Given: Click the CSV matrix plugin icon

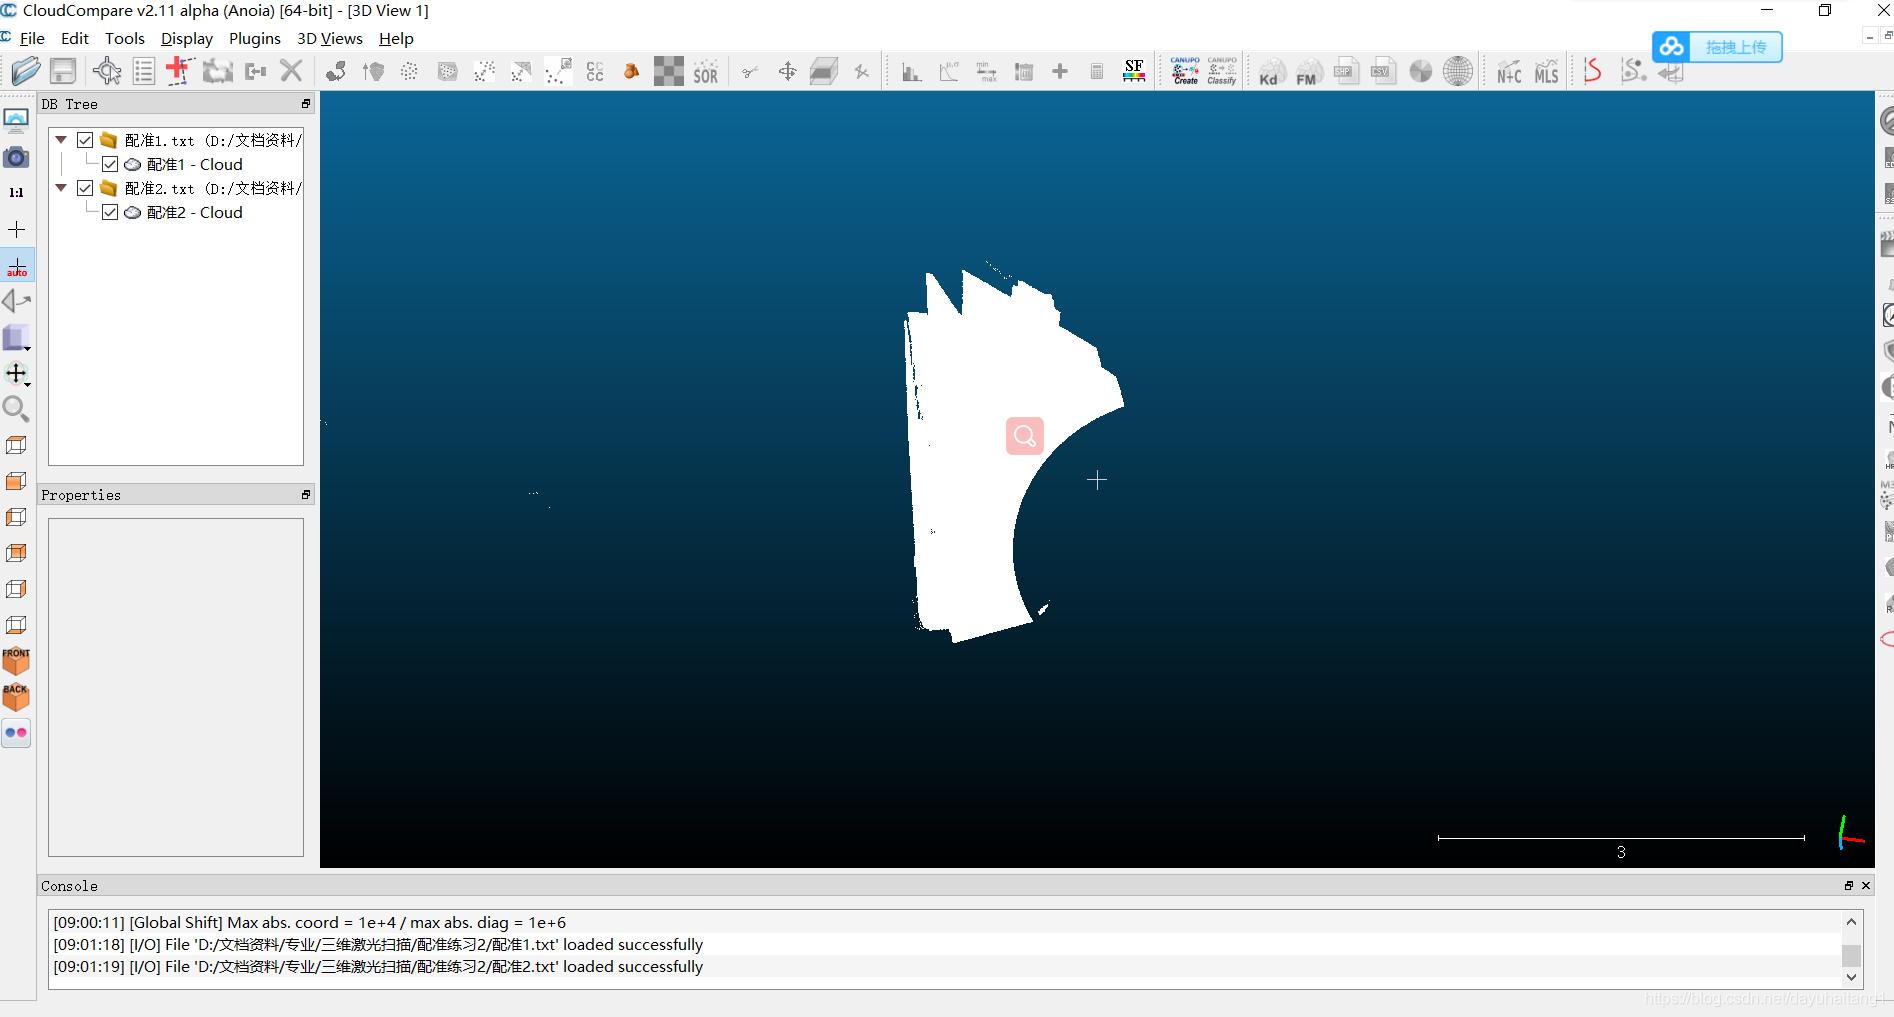Looking at the screenshot, I should pyautogui.click(x=1383, y=71).
